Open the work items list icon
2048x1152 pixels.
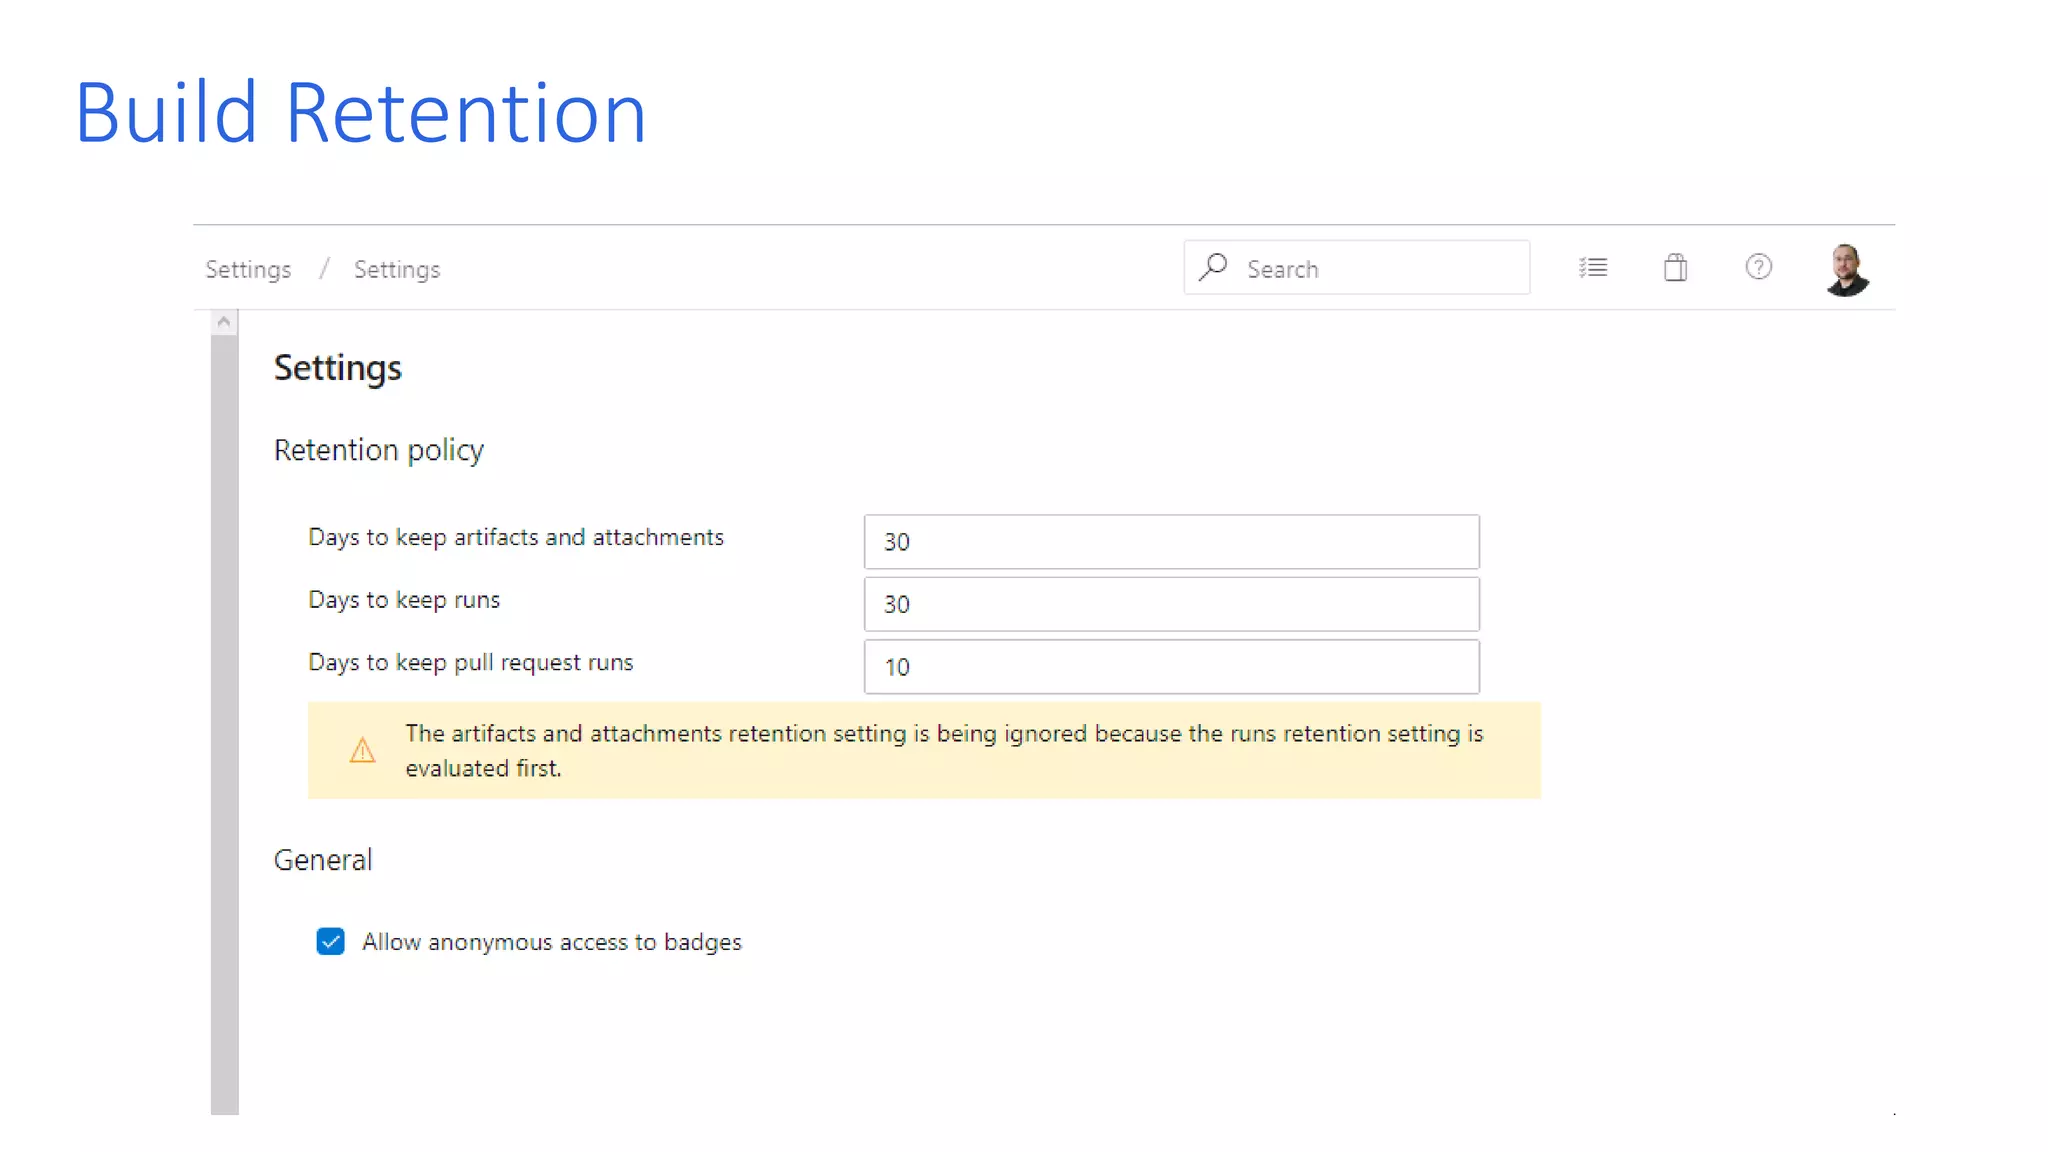[x=1593, y=267]
